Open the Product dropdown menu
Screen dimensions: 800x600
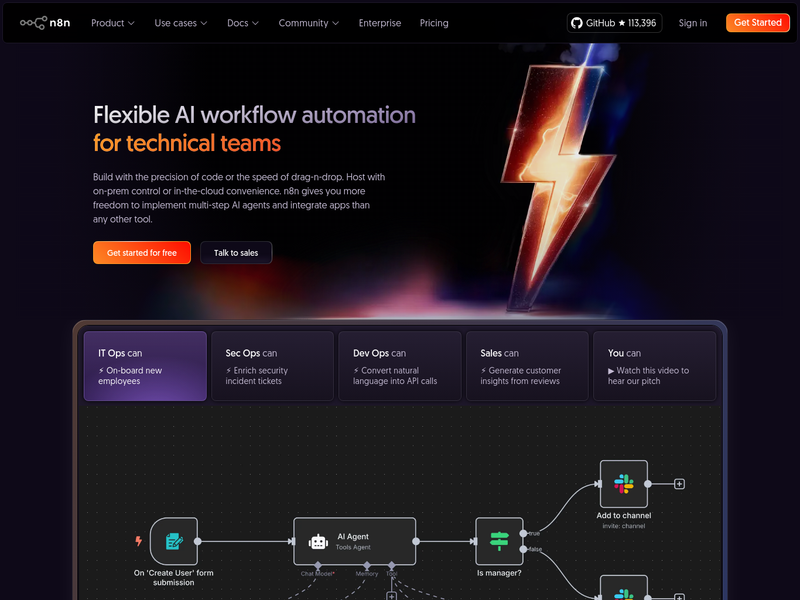tap(113, 23)
